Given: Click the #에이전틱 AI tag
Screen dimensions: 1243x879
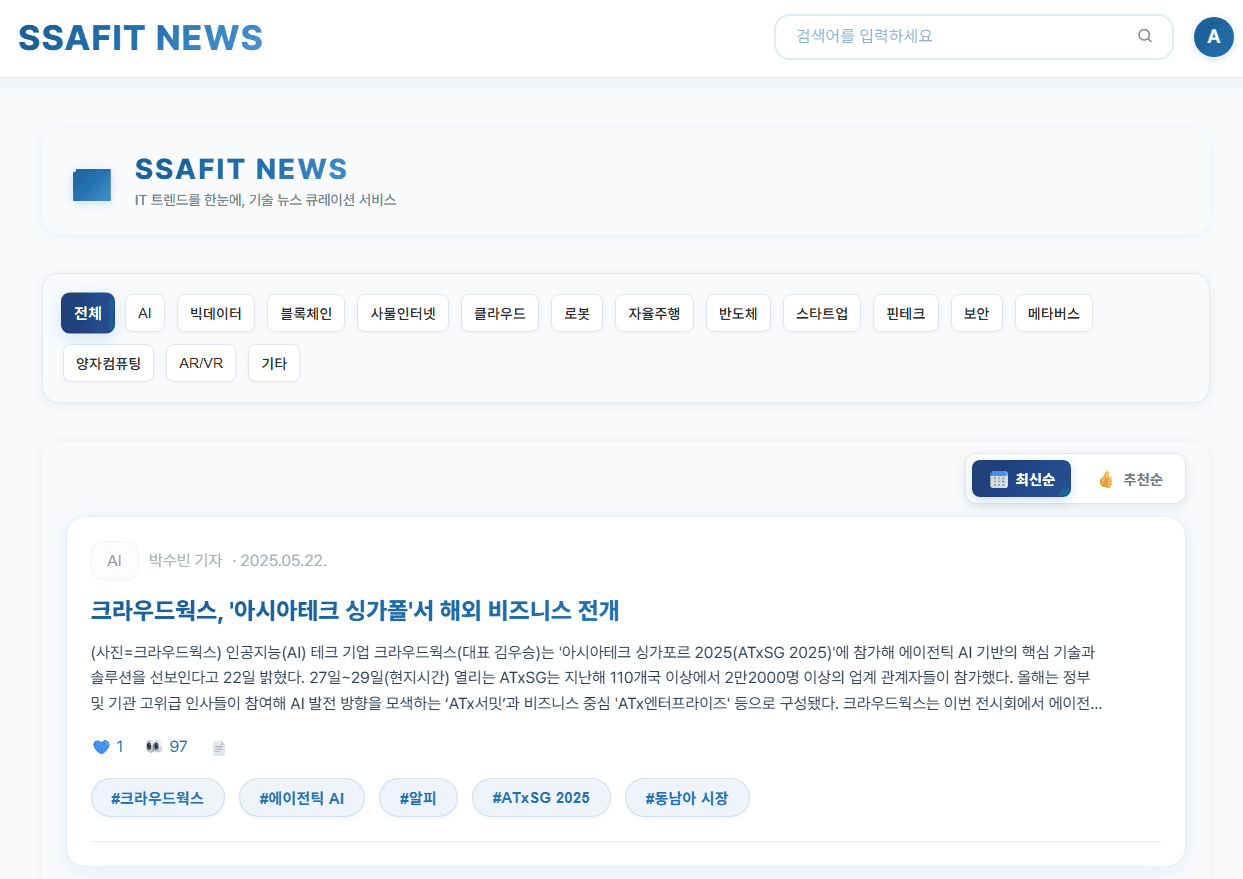Looking at the screenshot, I should (301, 797).
